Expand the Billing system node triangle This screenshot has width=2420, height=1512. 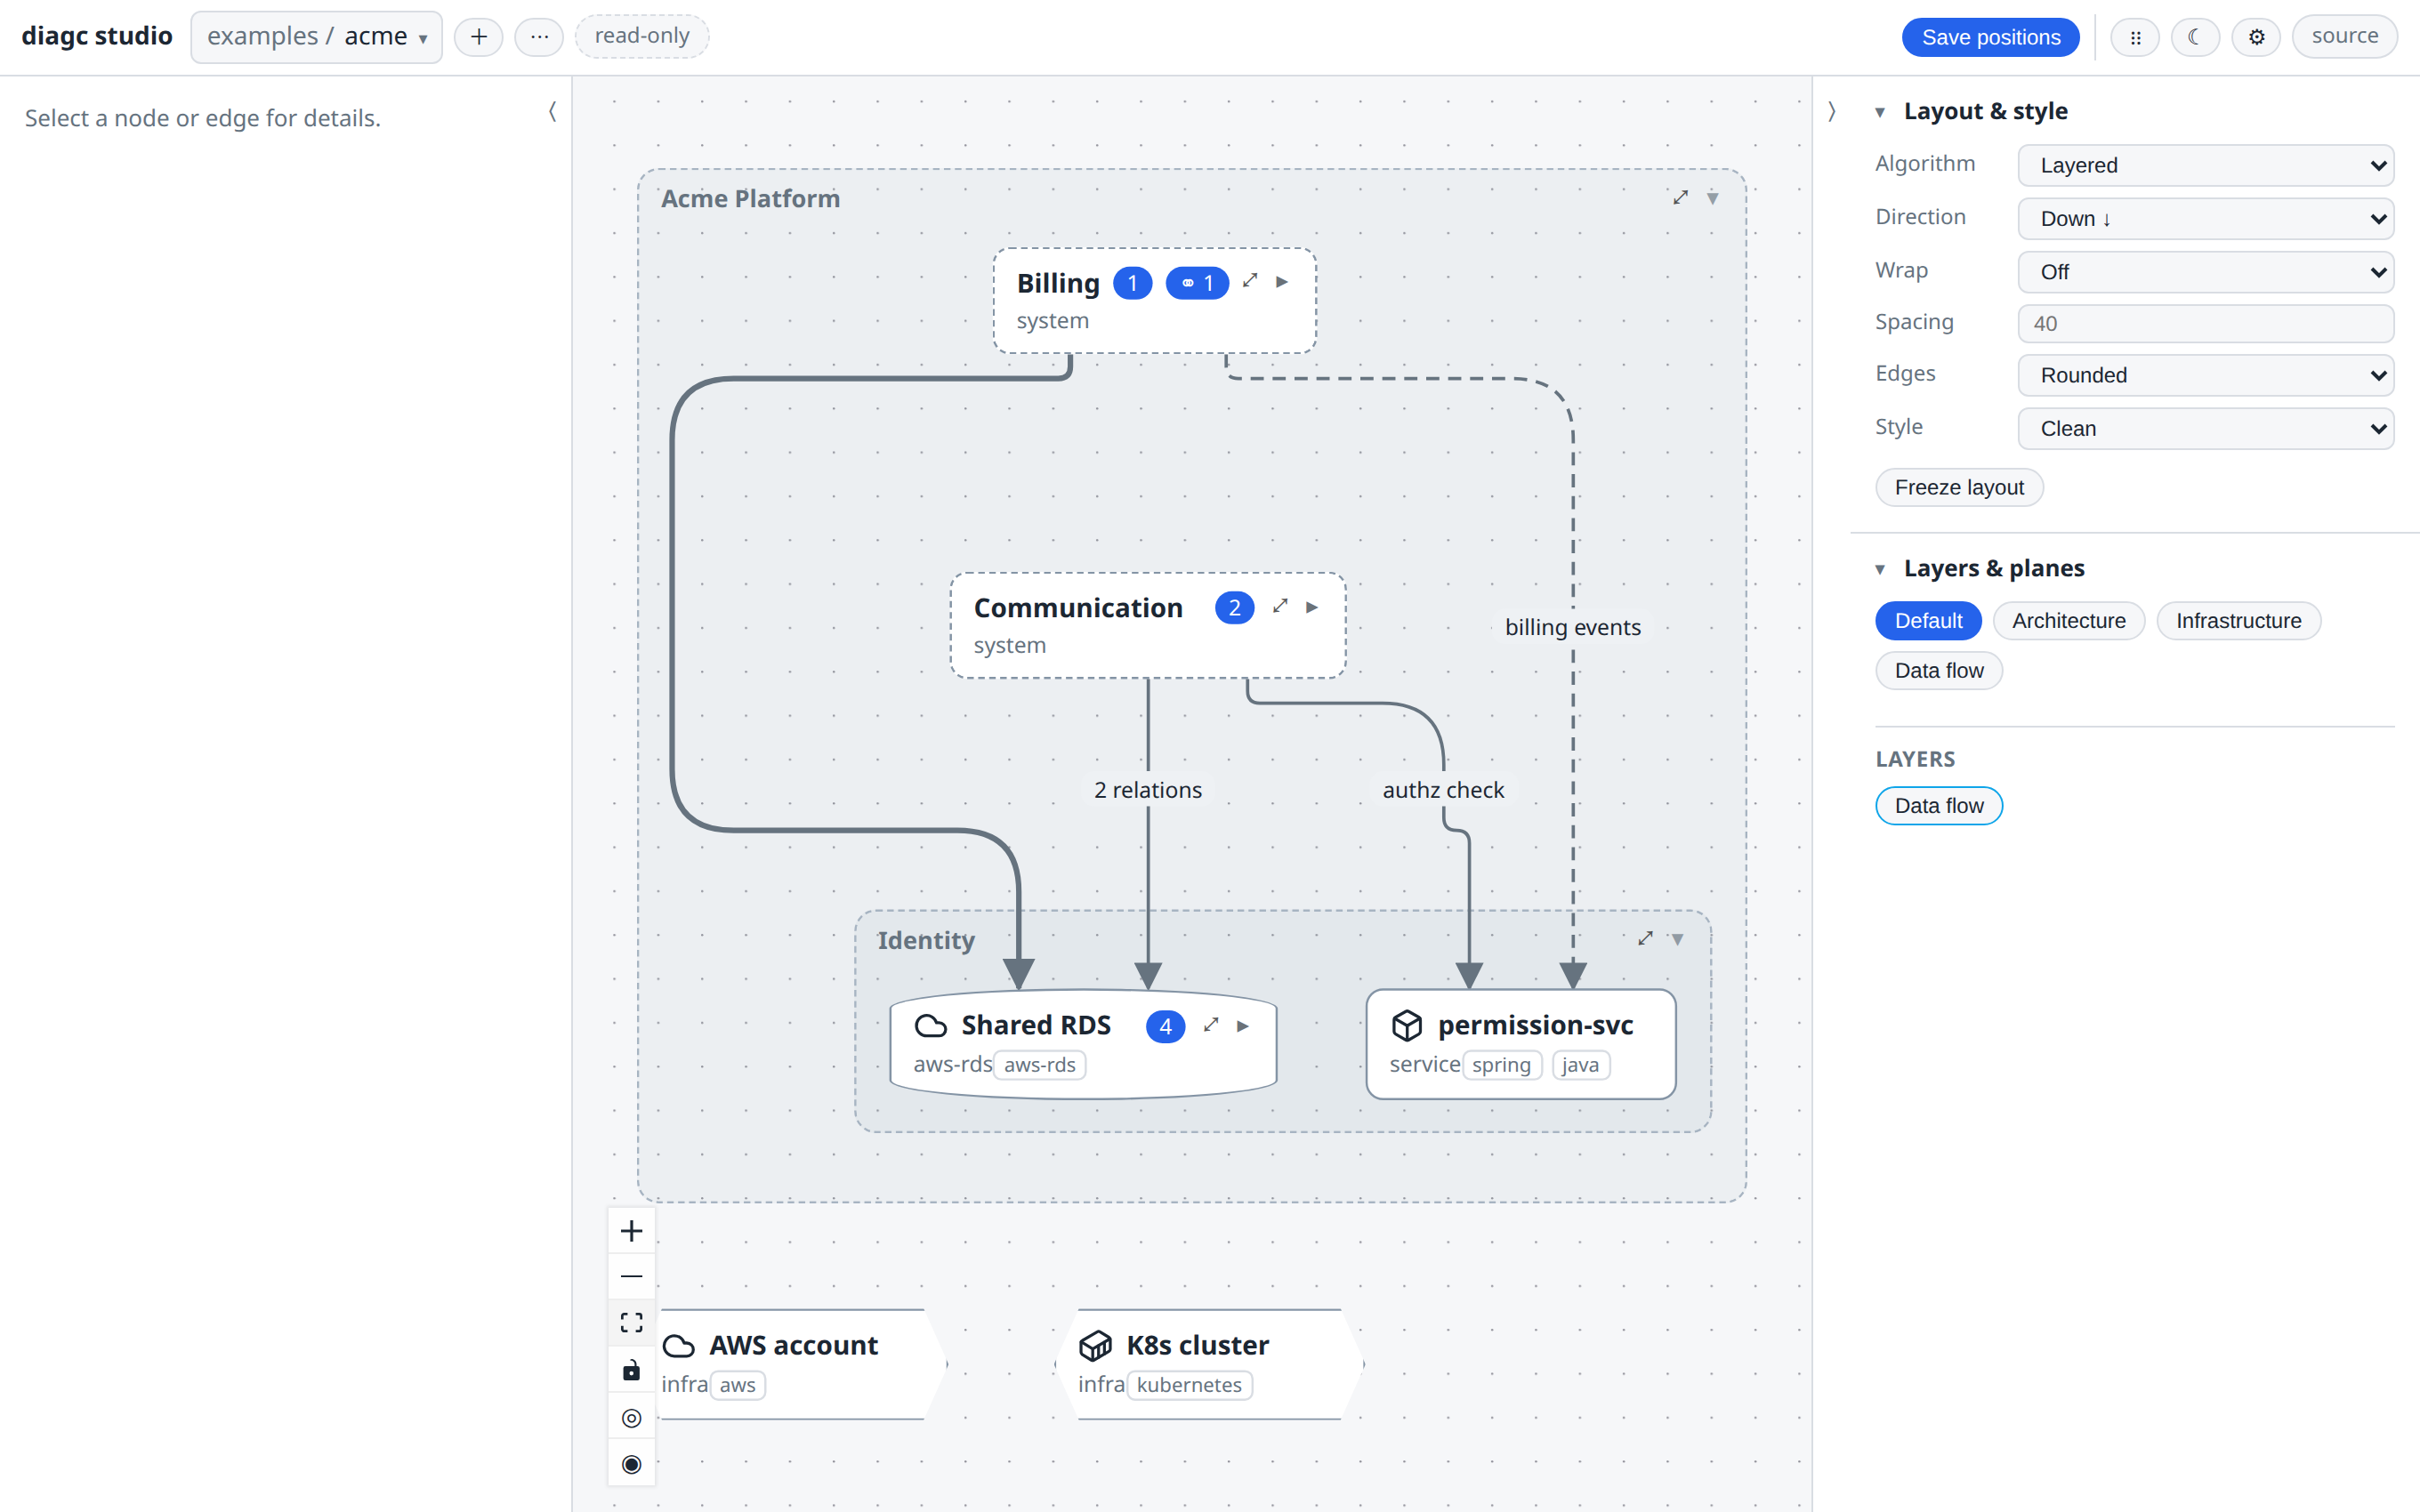pos(1282,282)
